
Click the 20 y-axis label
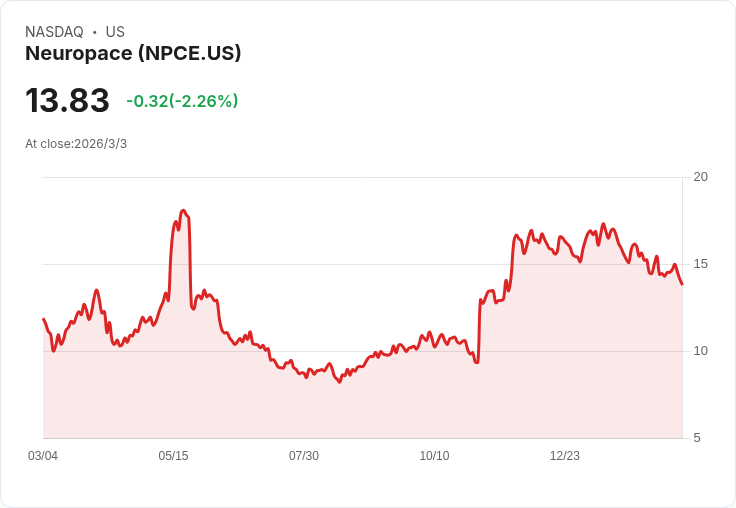tap(700, 177)
